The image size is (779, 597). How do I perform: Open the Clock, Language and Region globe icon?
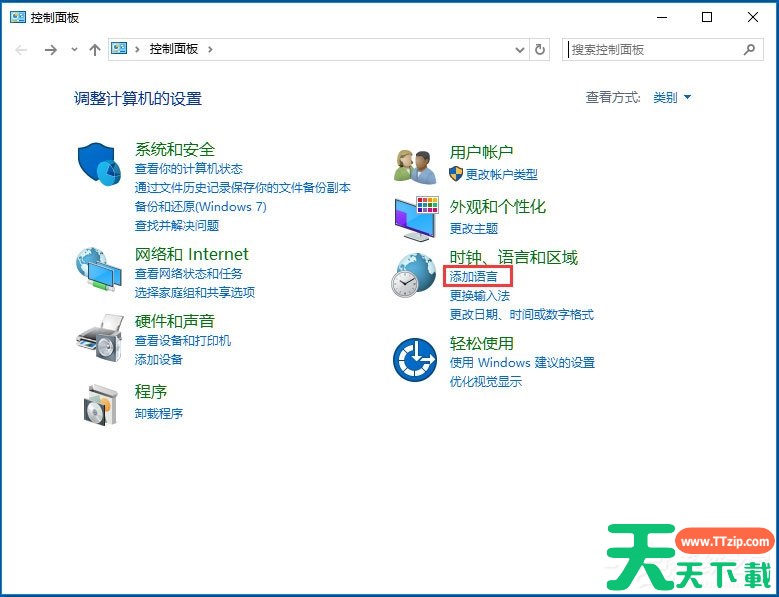(413, 275)
